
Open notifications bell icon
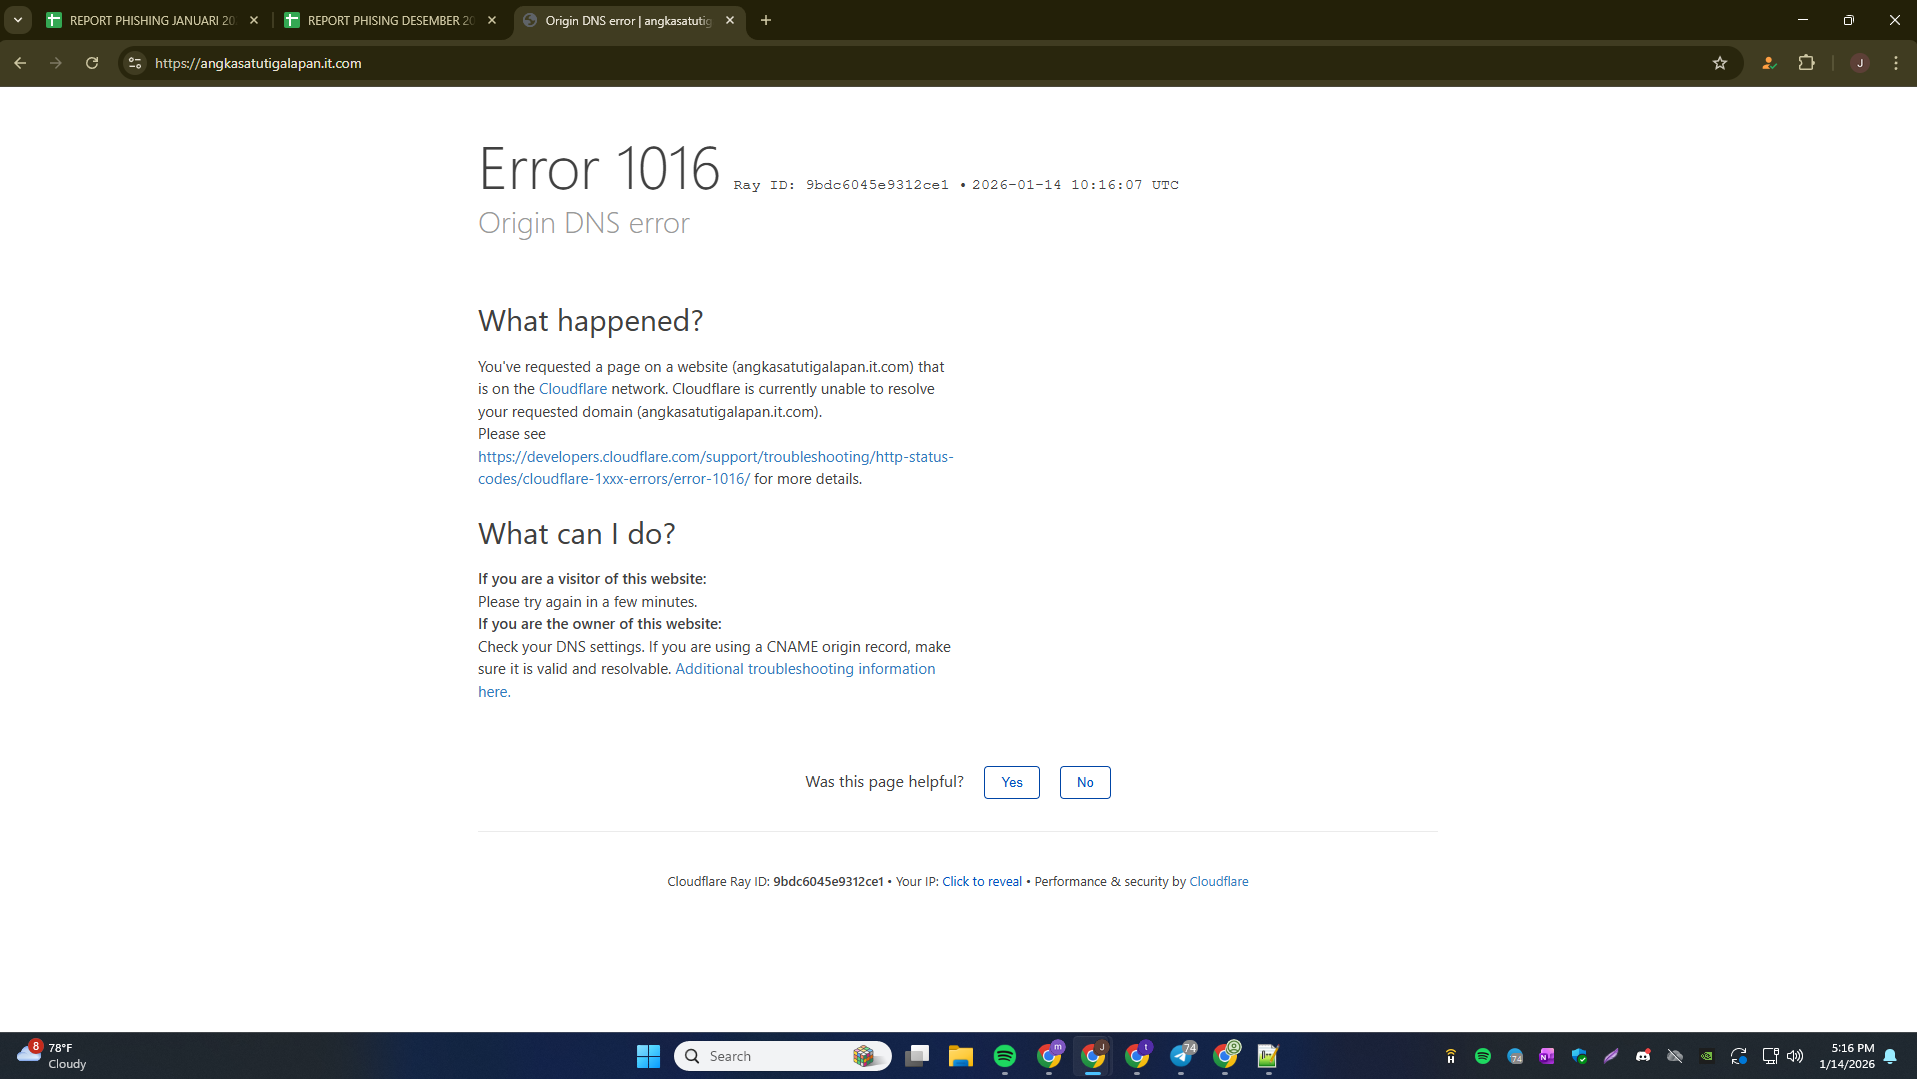(x=1890, y=1056)
